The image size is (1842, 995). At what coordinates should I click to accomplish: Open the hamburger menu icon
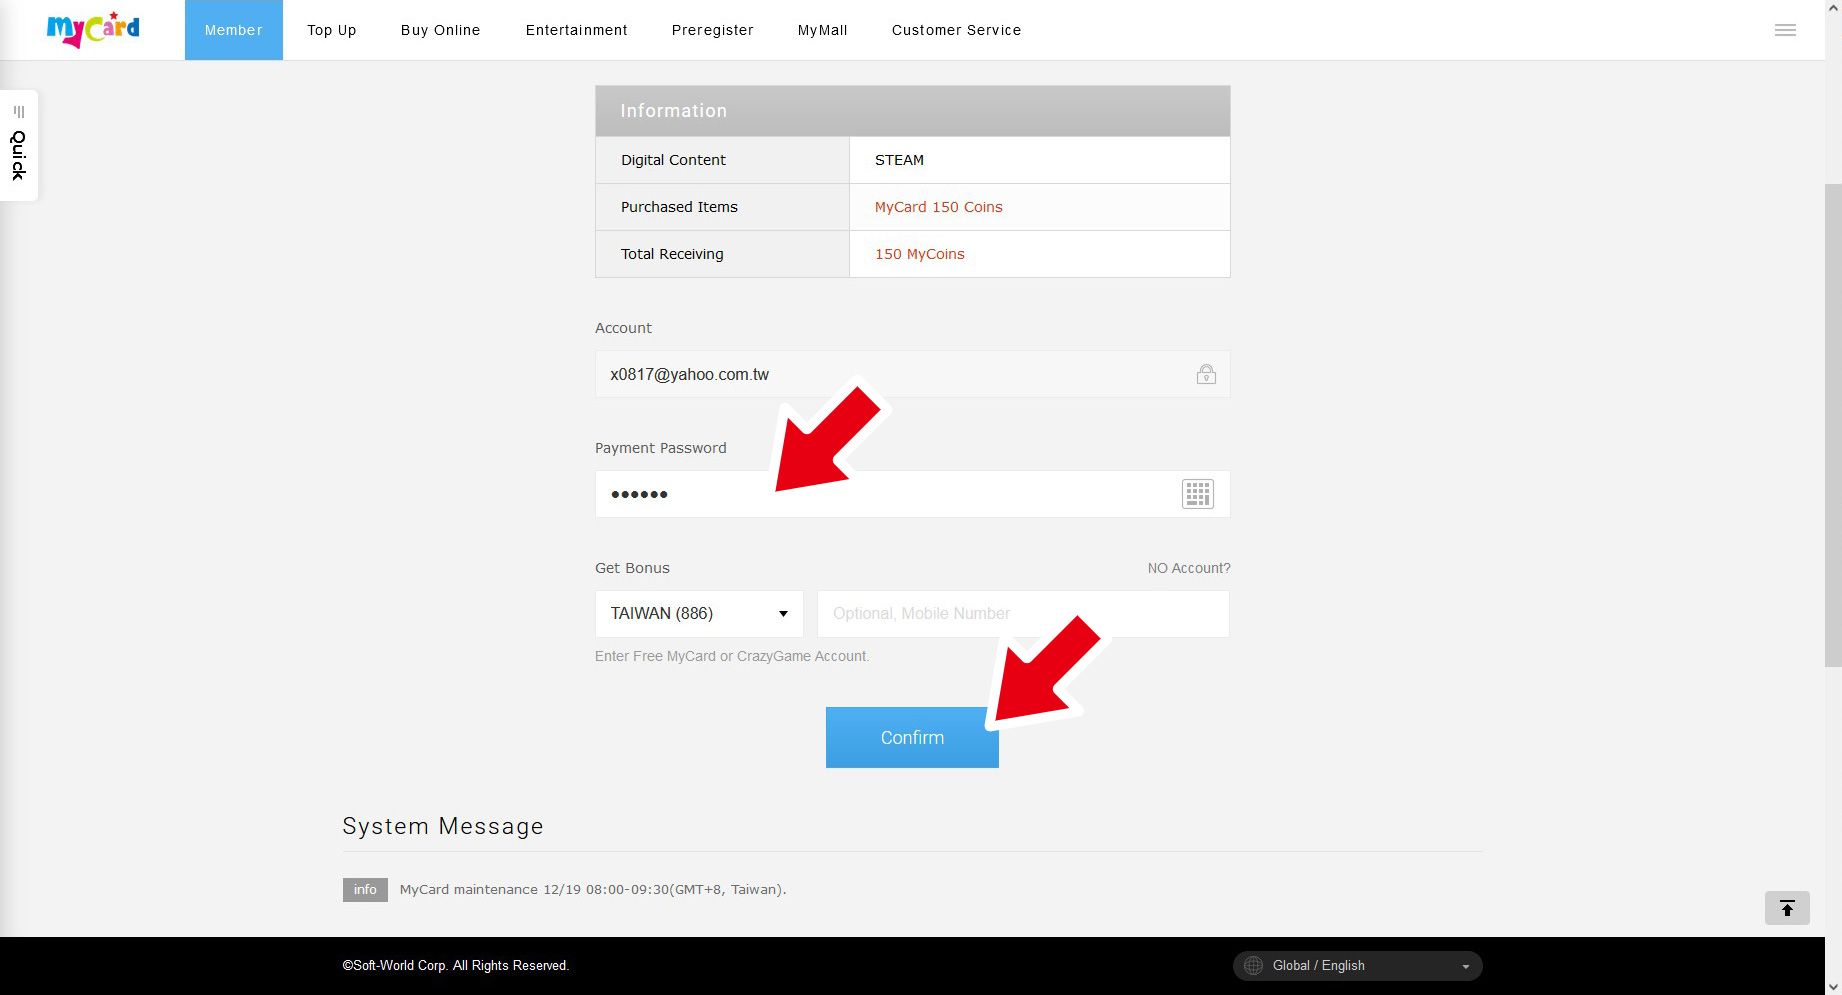[1785, 30]
